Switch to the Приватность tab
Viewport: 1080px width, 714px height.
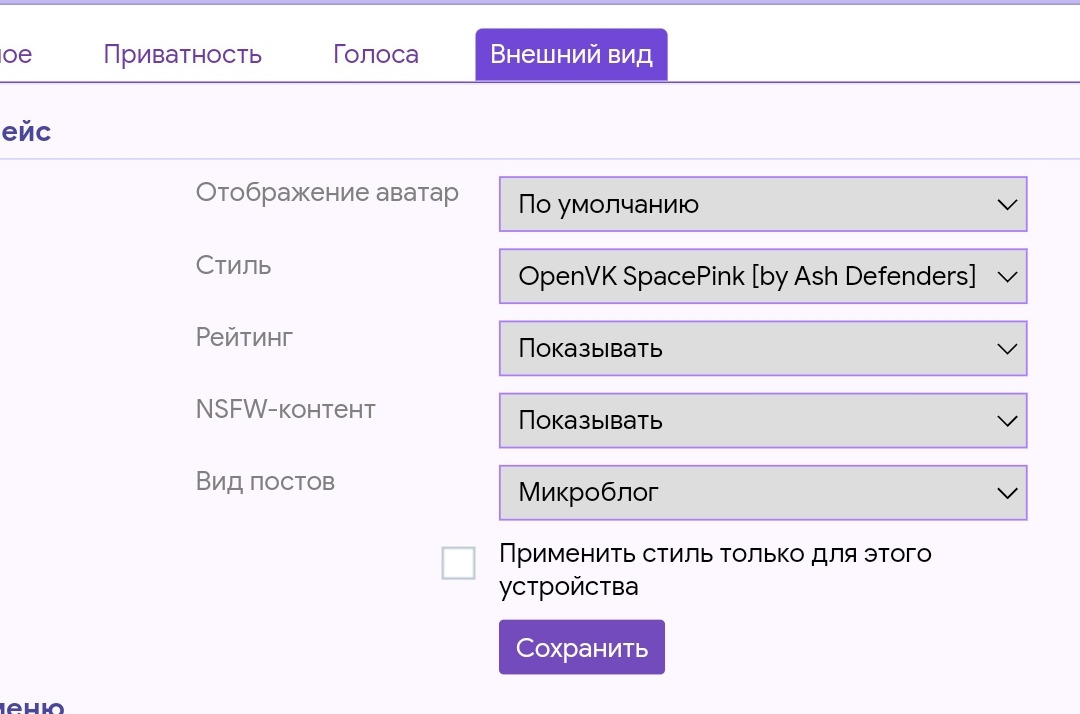[182, 54]
